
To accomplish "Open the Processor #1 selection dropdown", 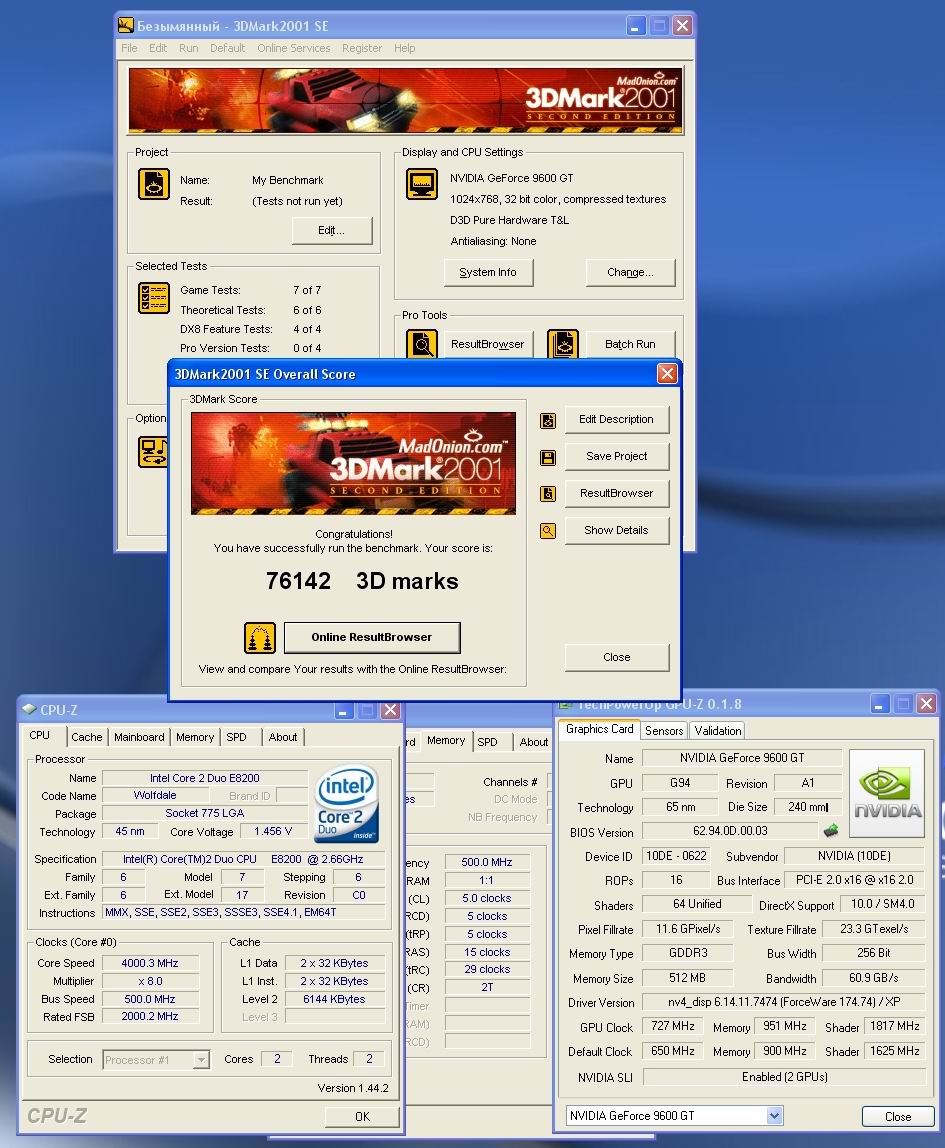I will coord(156,1059).
